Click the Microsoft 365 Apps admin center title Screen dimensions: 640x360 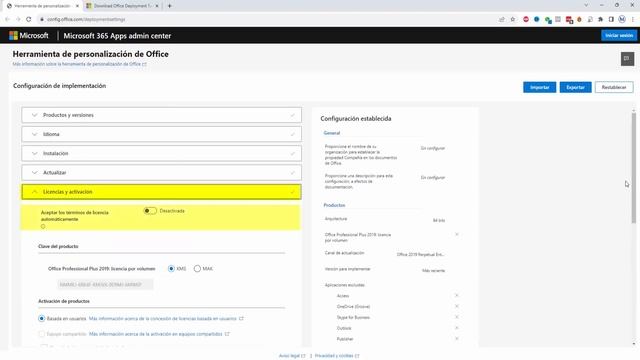coord(117,36)
